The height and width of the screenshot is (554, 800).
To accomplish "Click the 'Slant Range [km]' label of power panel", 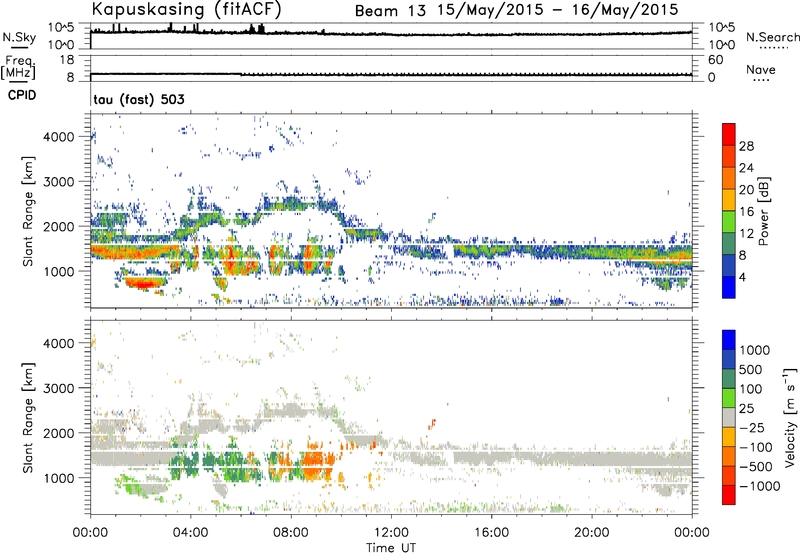I will point(28,211).
